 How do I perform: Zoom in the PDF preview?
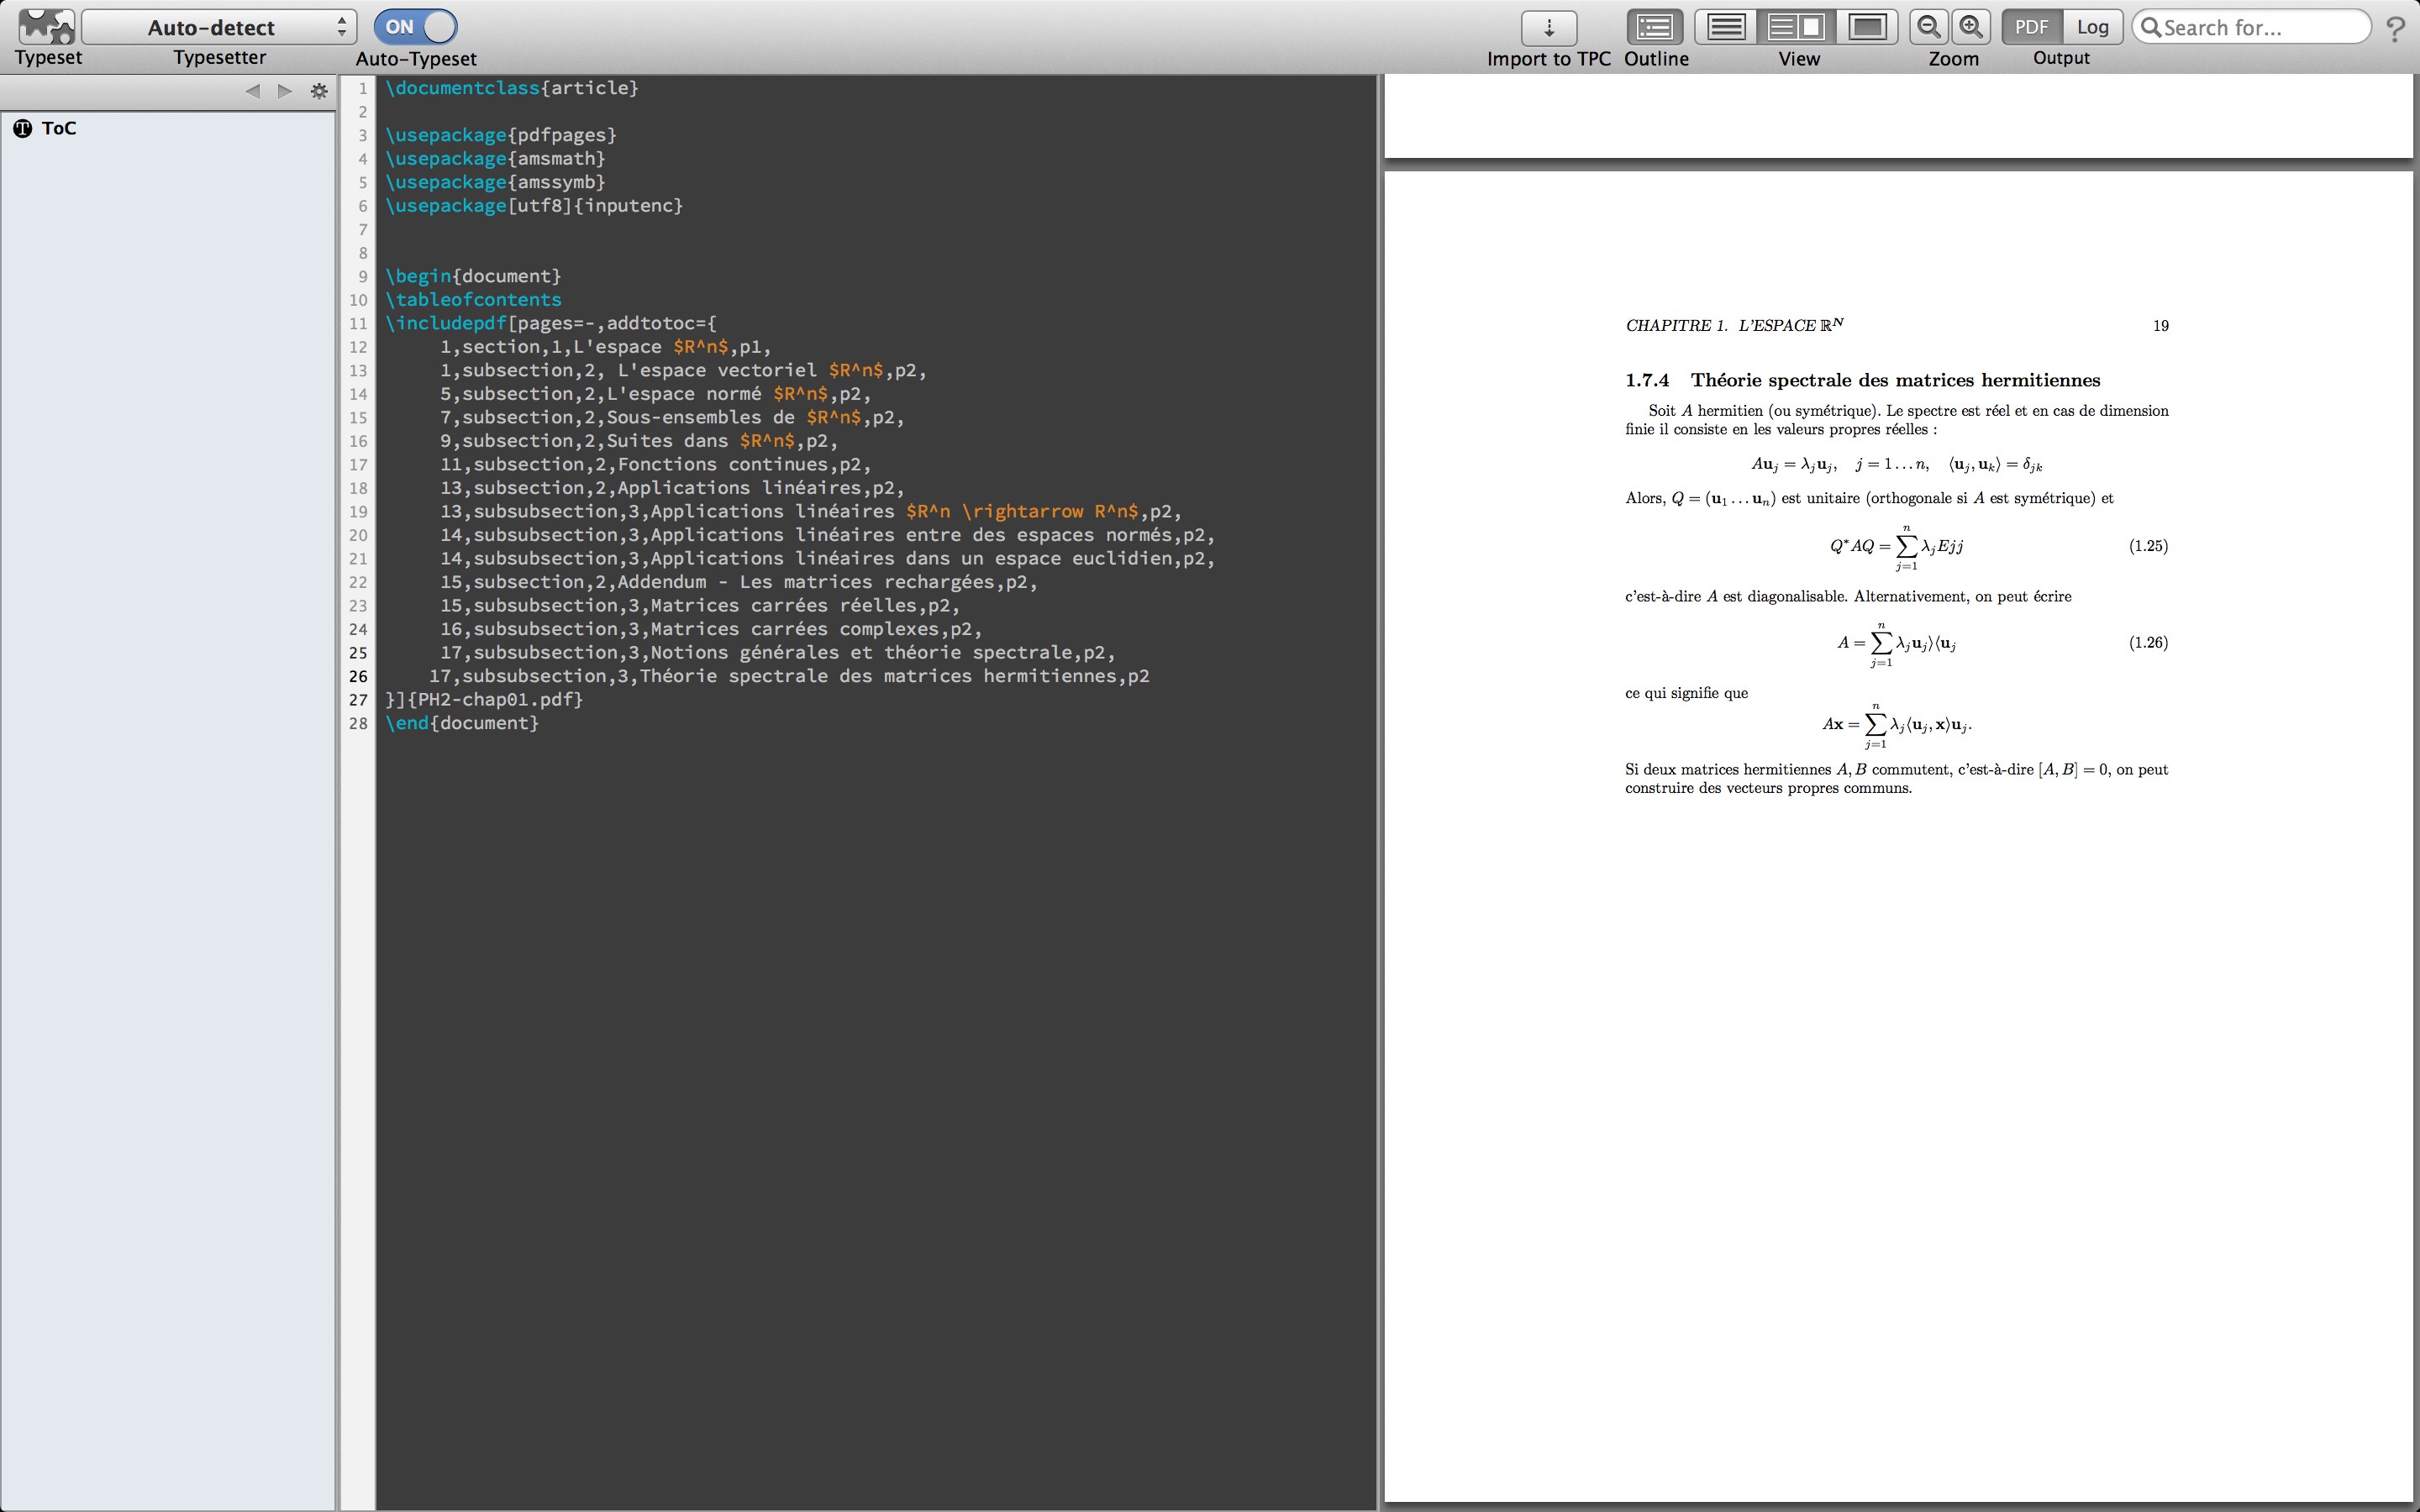[x=1971, y=27]
